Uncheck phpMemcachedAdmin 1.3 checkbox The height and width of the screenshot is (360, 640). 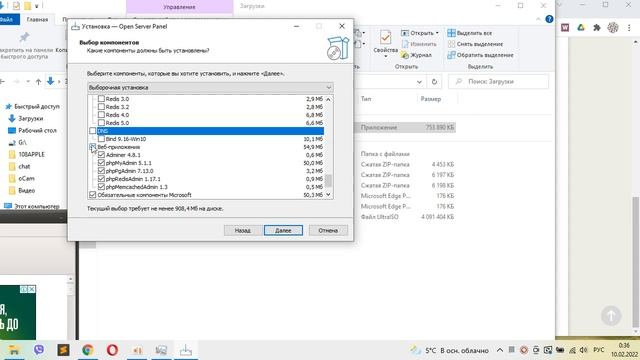tap(101, 187)
